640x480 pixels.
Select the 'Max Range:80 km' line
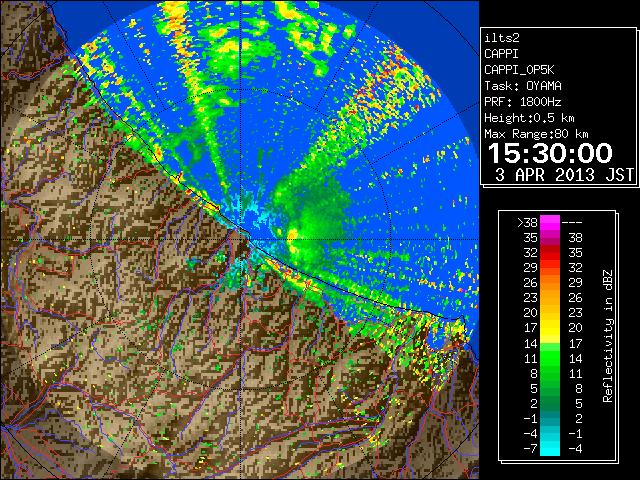click(536, 134)
